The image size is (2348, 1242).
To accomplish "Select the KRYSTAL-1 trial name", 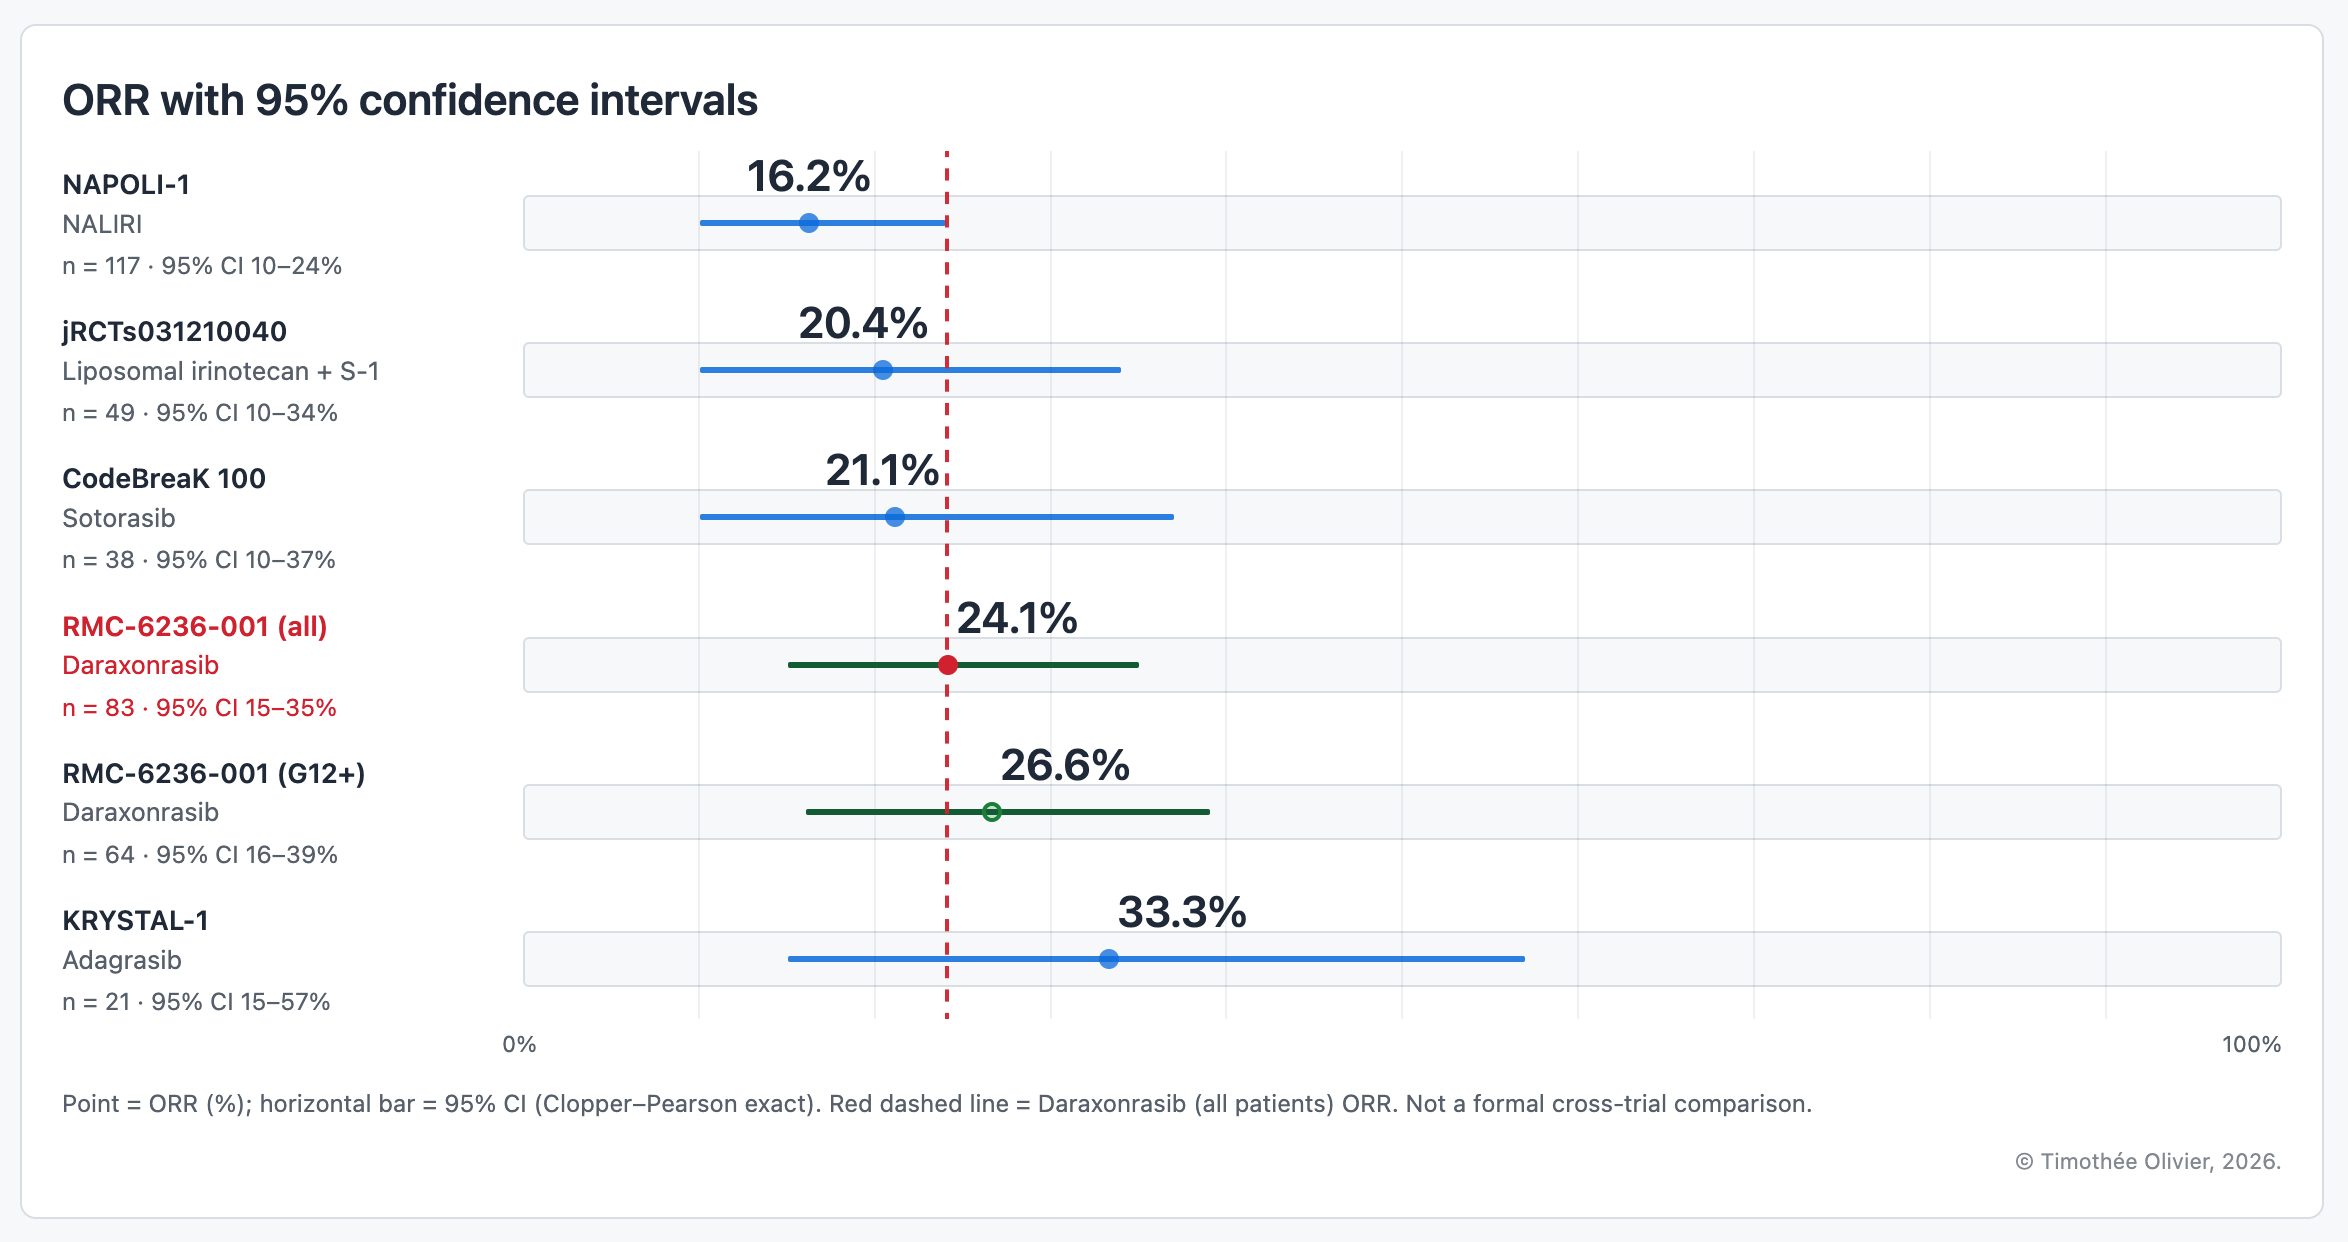I will click(136, 921).
